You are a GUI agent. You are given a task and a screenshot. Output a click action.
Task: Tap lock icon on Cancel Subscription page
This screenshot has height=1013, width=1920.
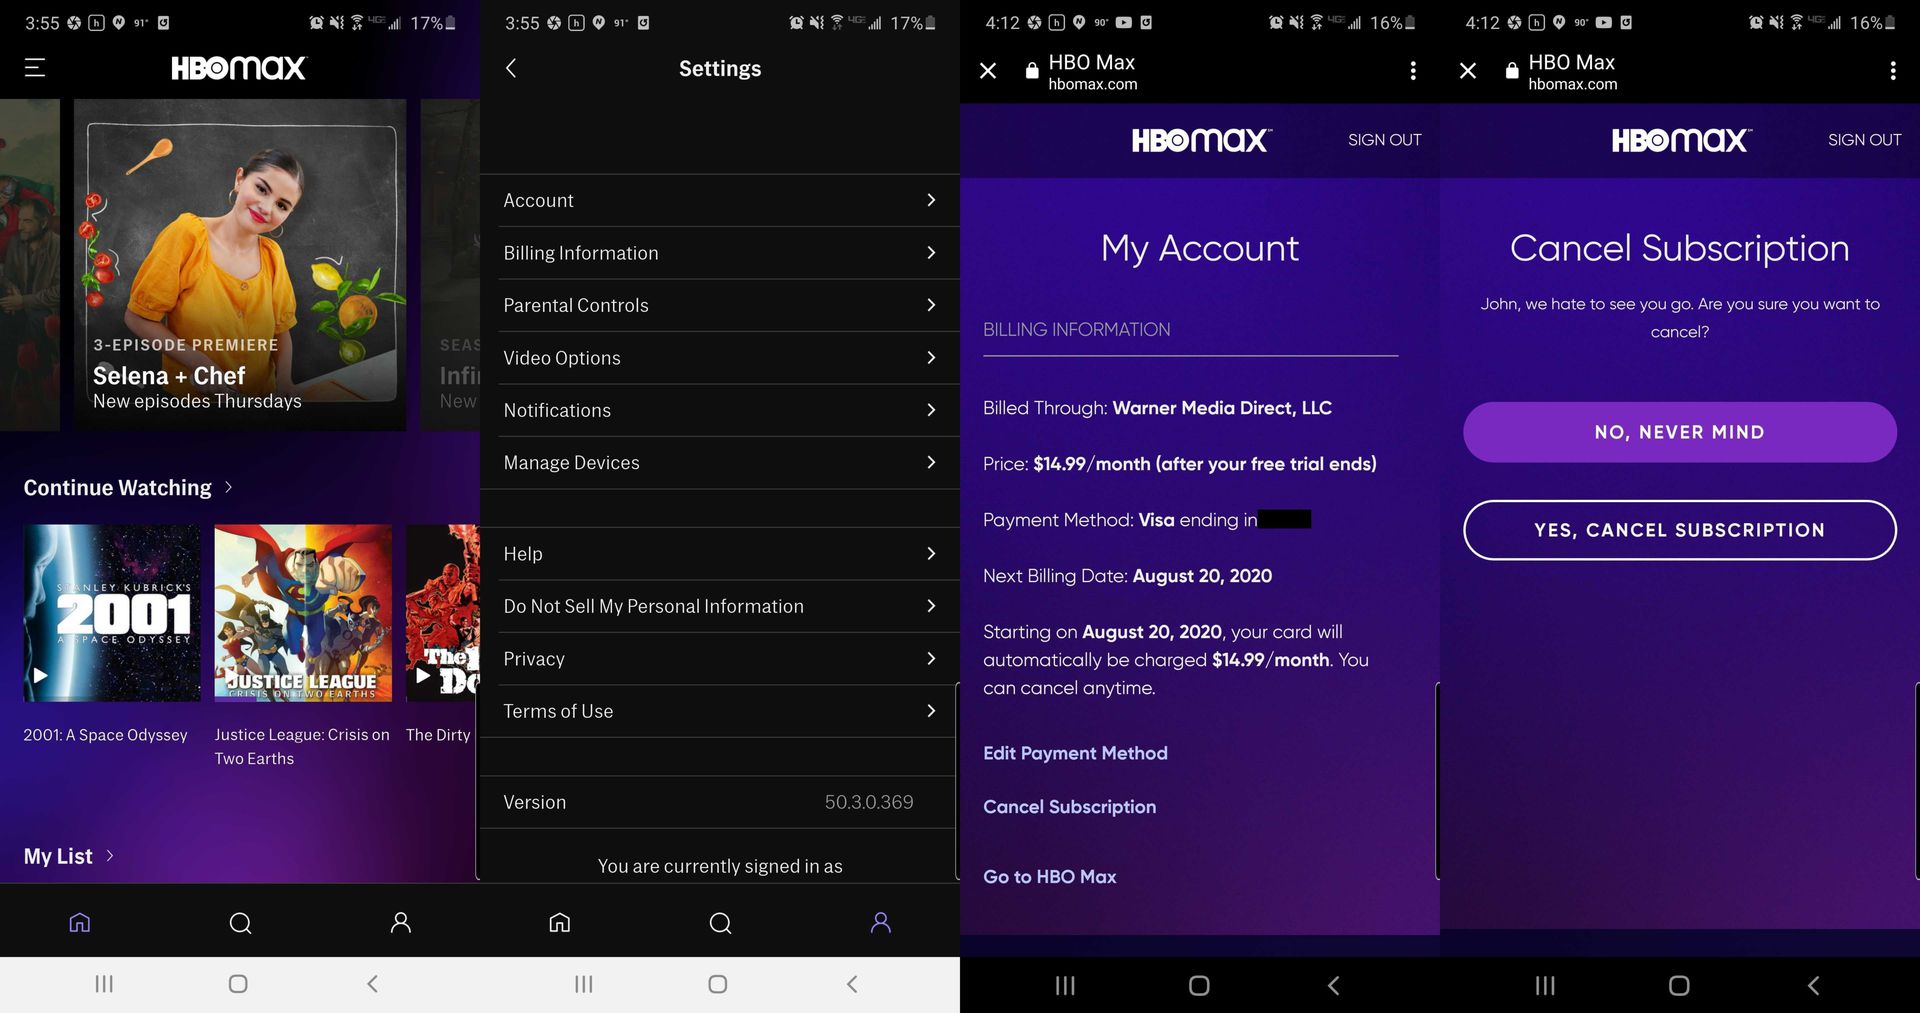pyautogui.click(x=1512, y=71)
